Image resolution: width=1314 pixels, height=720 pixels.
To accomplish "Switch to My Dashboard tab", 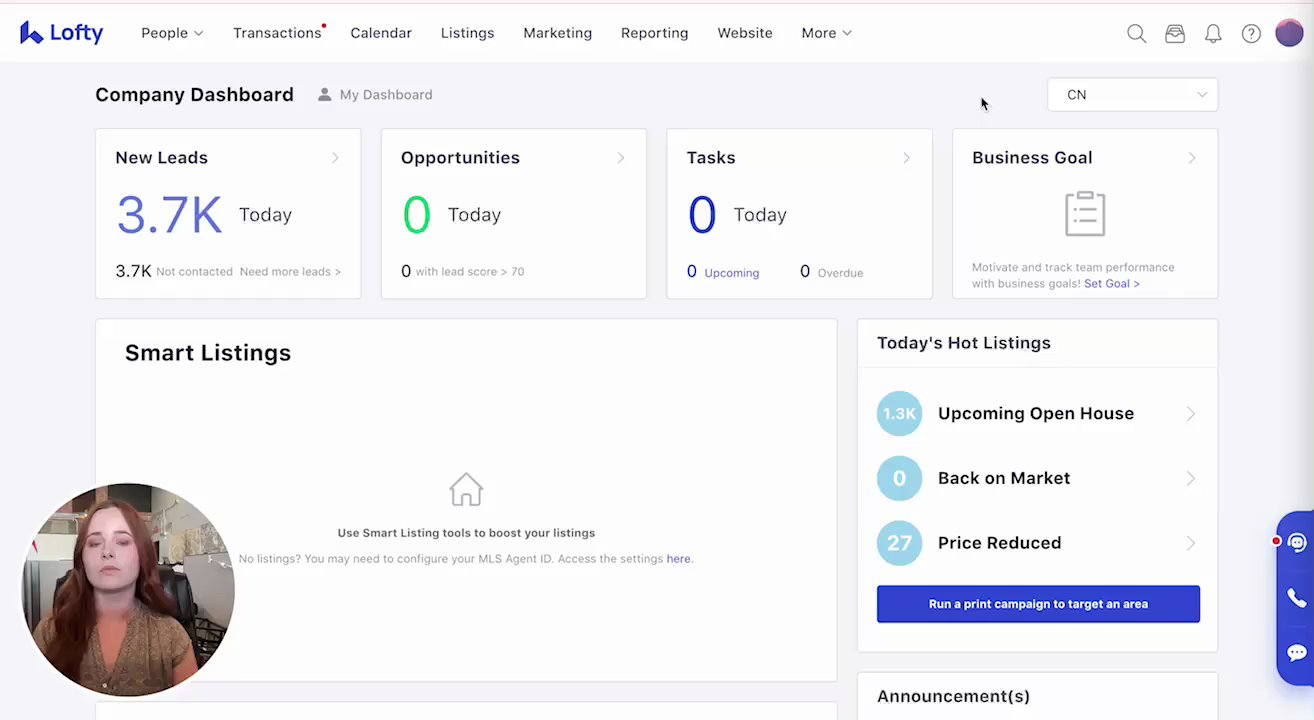I will pyautogui.click(x=376, y=95).
